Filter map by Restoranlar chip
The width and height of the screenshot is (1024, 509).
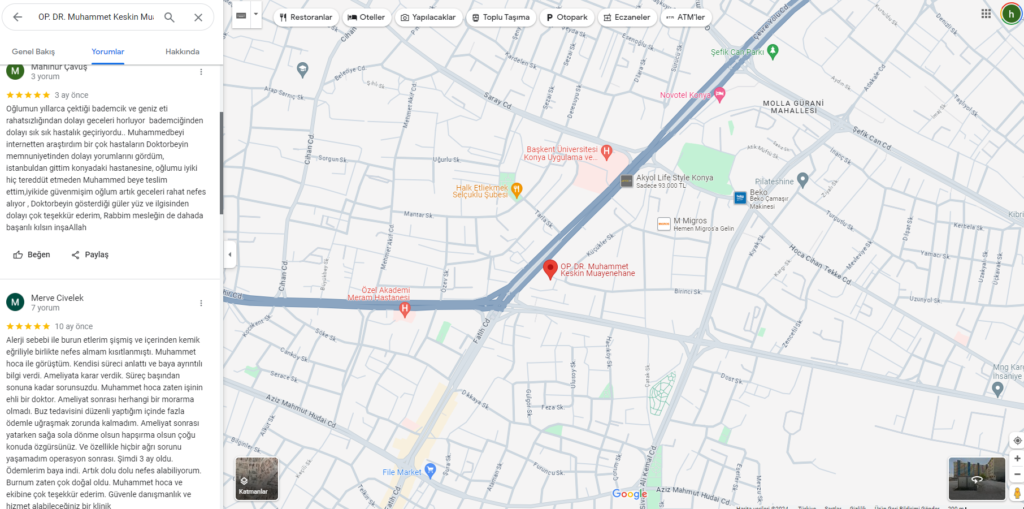coord(306,18)
